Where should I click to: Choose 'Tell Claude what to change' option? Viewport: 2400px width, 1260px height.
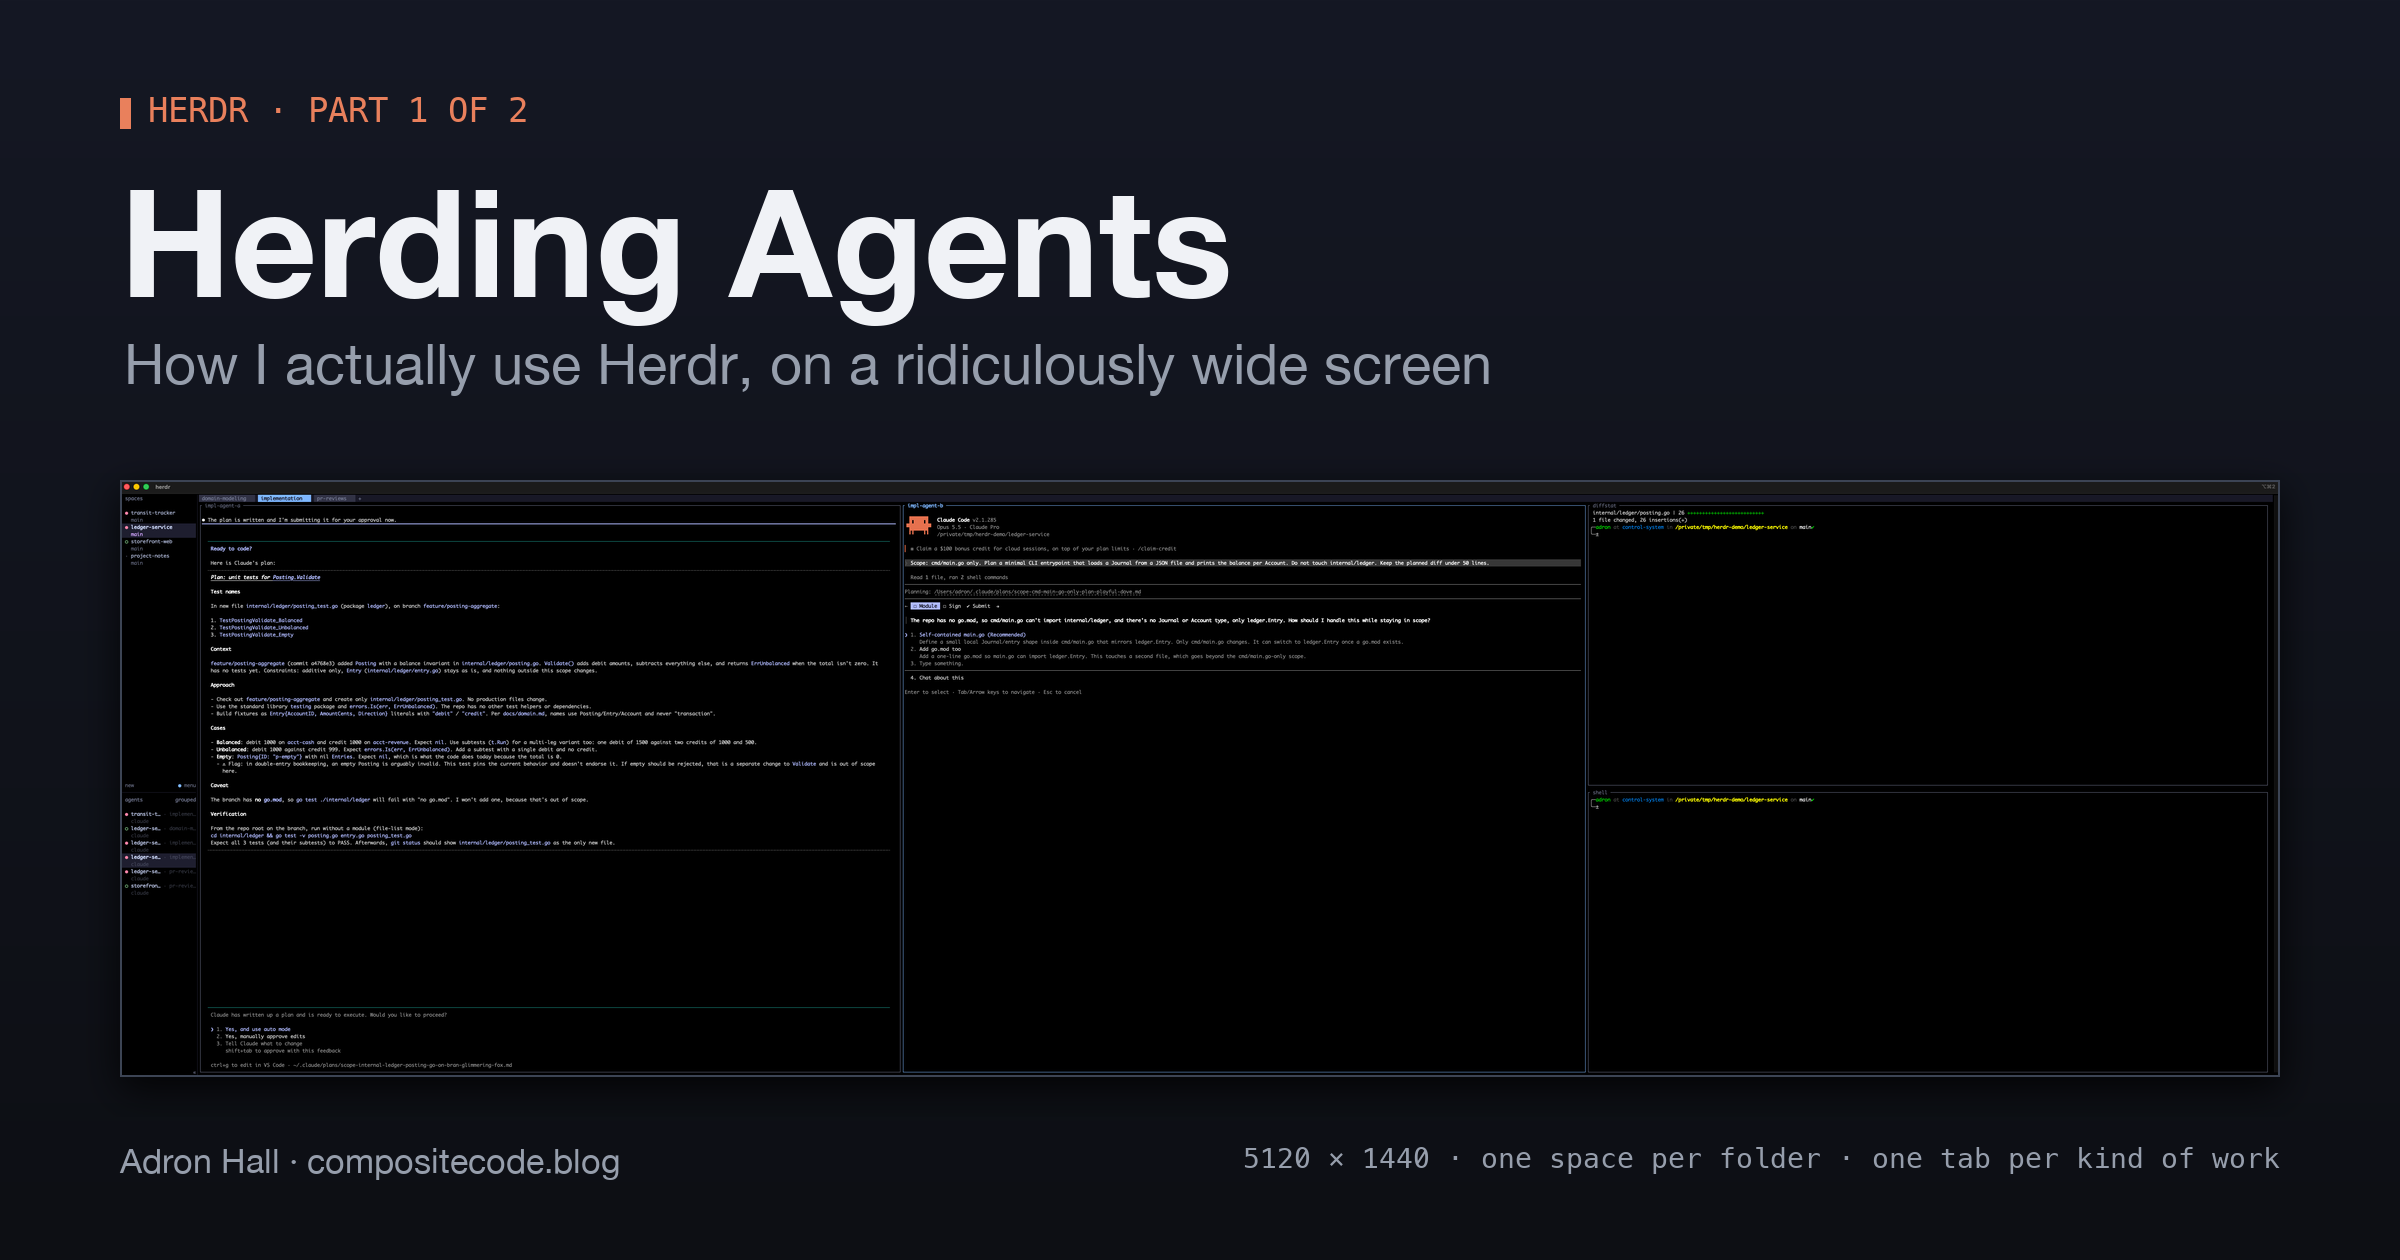click(x=259, y=1043)
